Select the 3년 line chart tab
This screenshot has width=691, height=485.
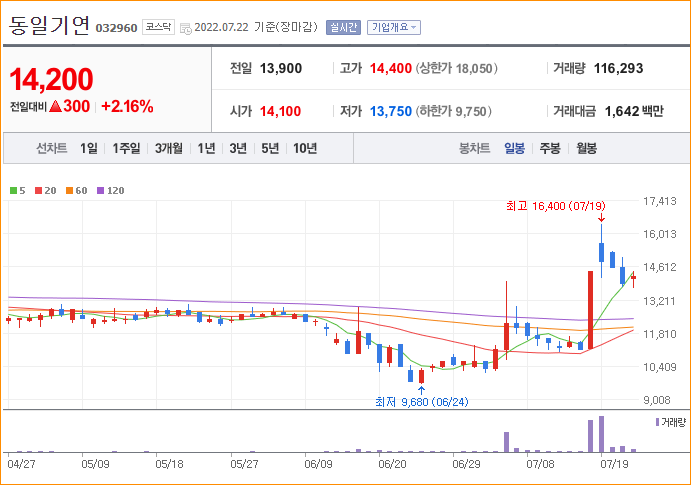click(238, 148)
